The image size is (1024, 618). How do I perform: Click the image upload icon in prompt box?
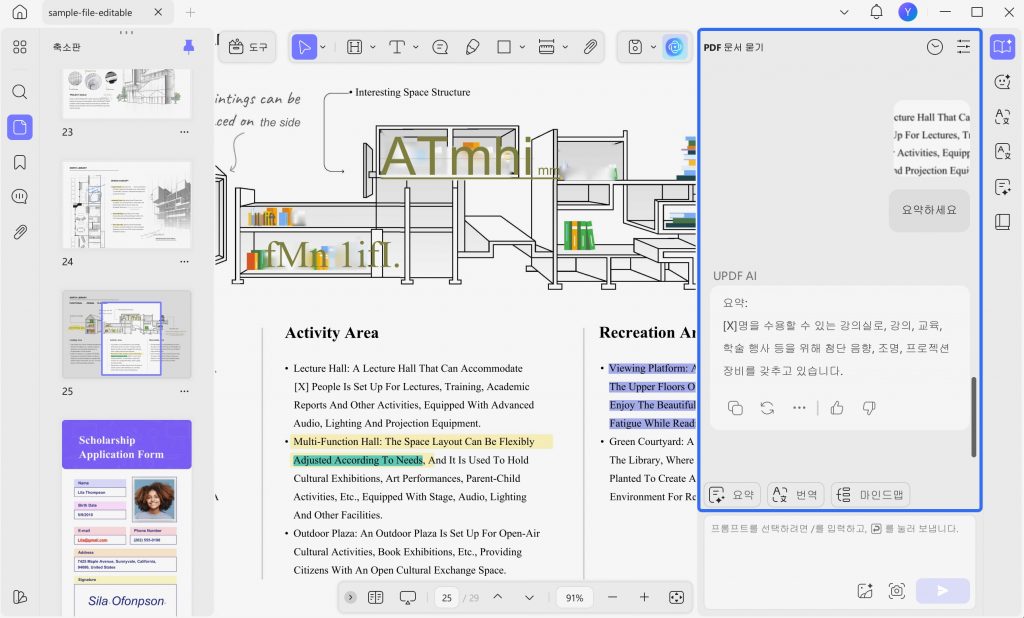pos(865,591)
